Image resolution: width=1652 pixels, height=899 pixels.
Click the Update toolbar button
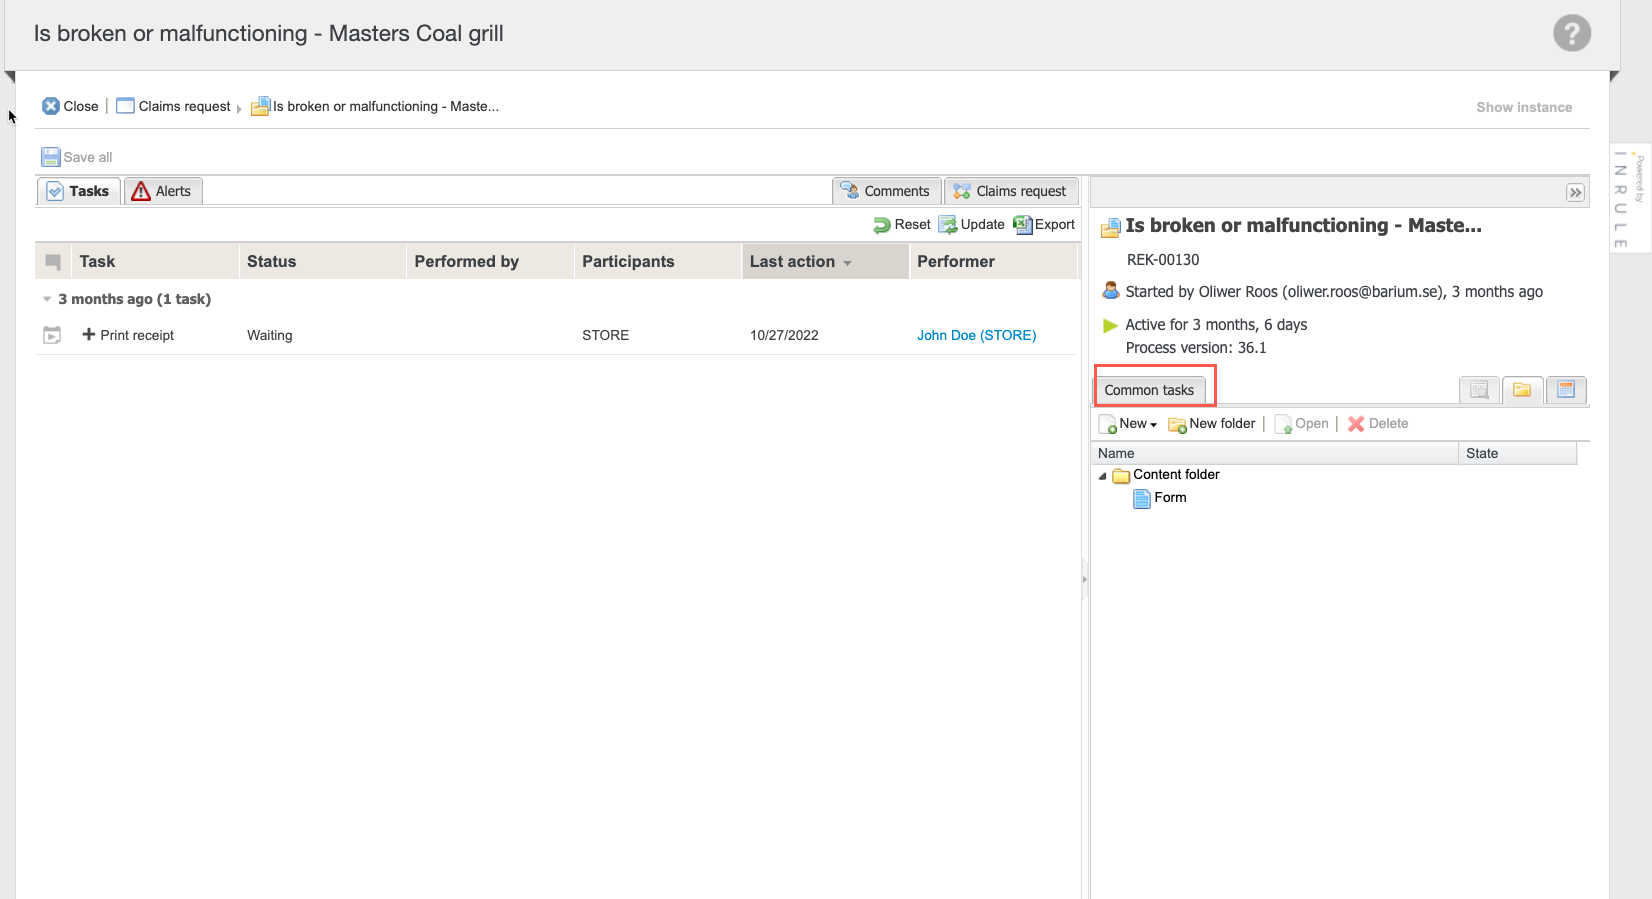coord(971,225)
